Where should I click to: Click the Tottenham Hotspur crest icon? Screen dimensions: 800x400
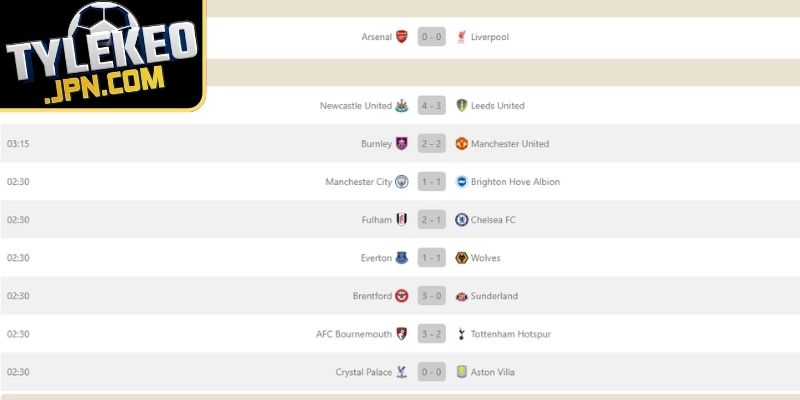(x=461, y=333)
